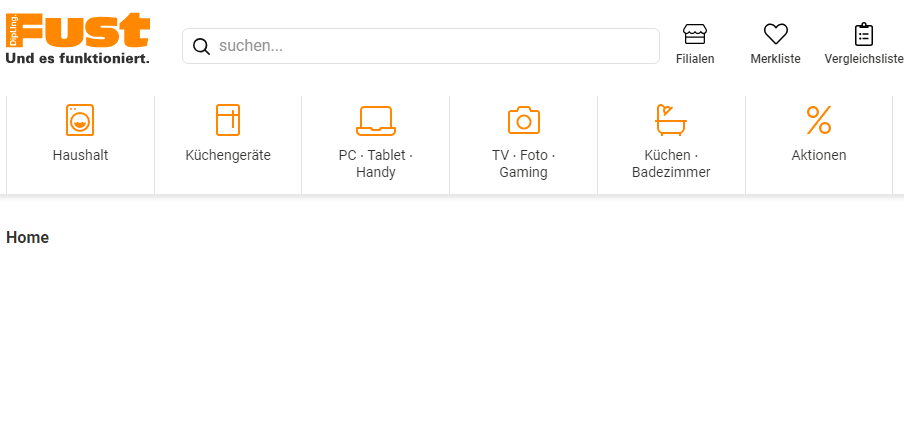Viewport: 904px width, 439px height.
Task: Click the Fust logo
Action: 78,40
